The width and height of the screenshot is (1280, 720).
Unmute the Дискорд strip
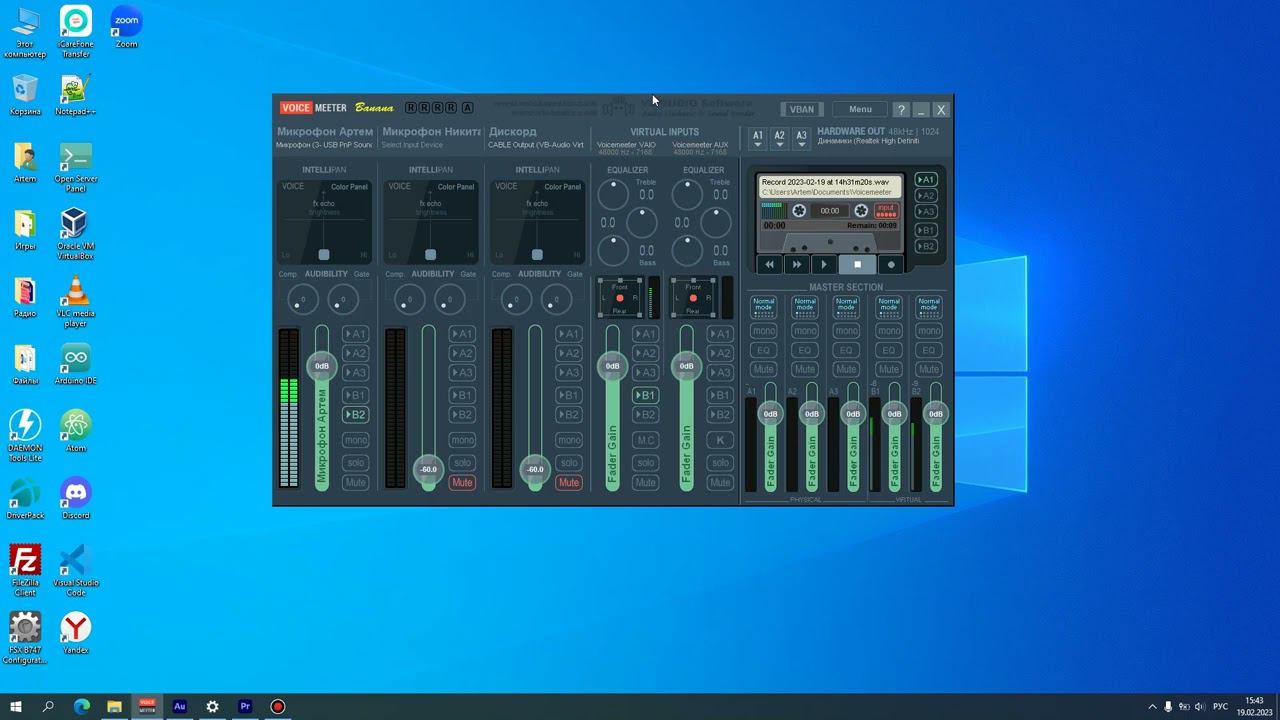pyautogui.click(x=569, y=482)
